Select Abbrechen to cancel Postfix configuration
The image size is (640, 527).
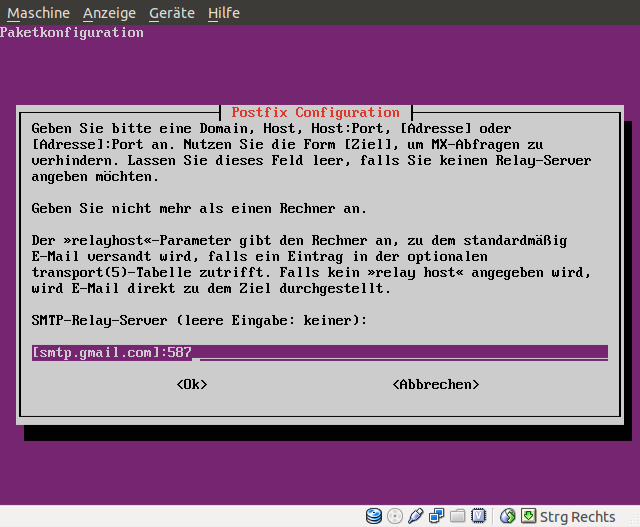(x=436, y=385)
